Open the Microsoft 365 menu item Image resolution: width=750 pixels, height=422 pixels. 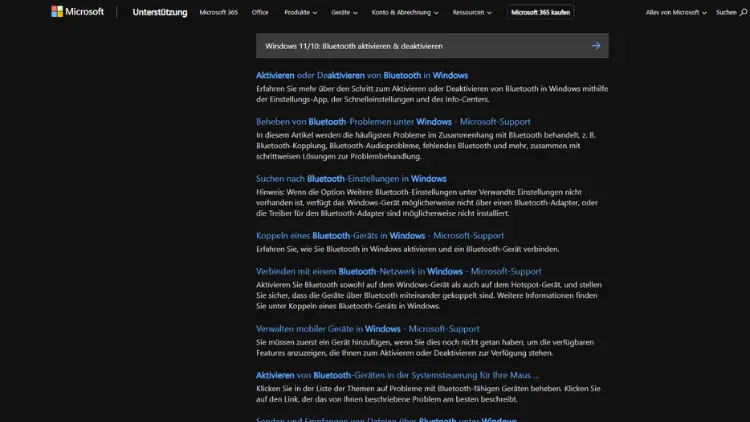(x=219, y=12)
